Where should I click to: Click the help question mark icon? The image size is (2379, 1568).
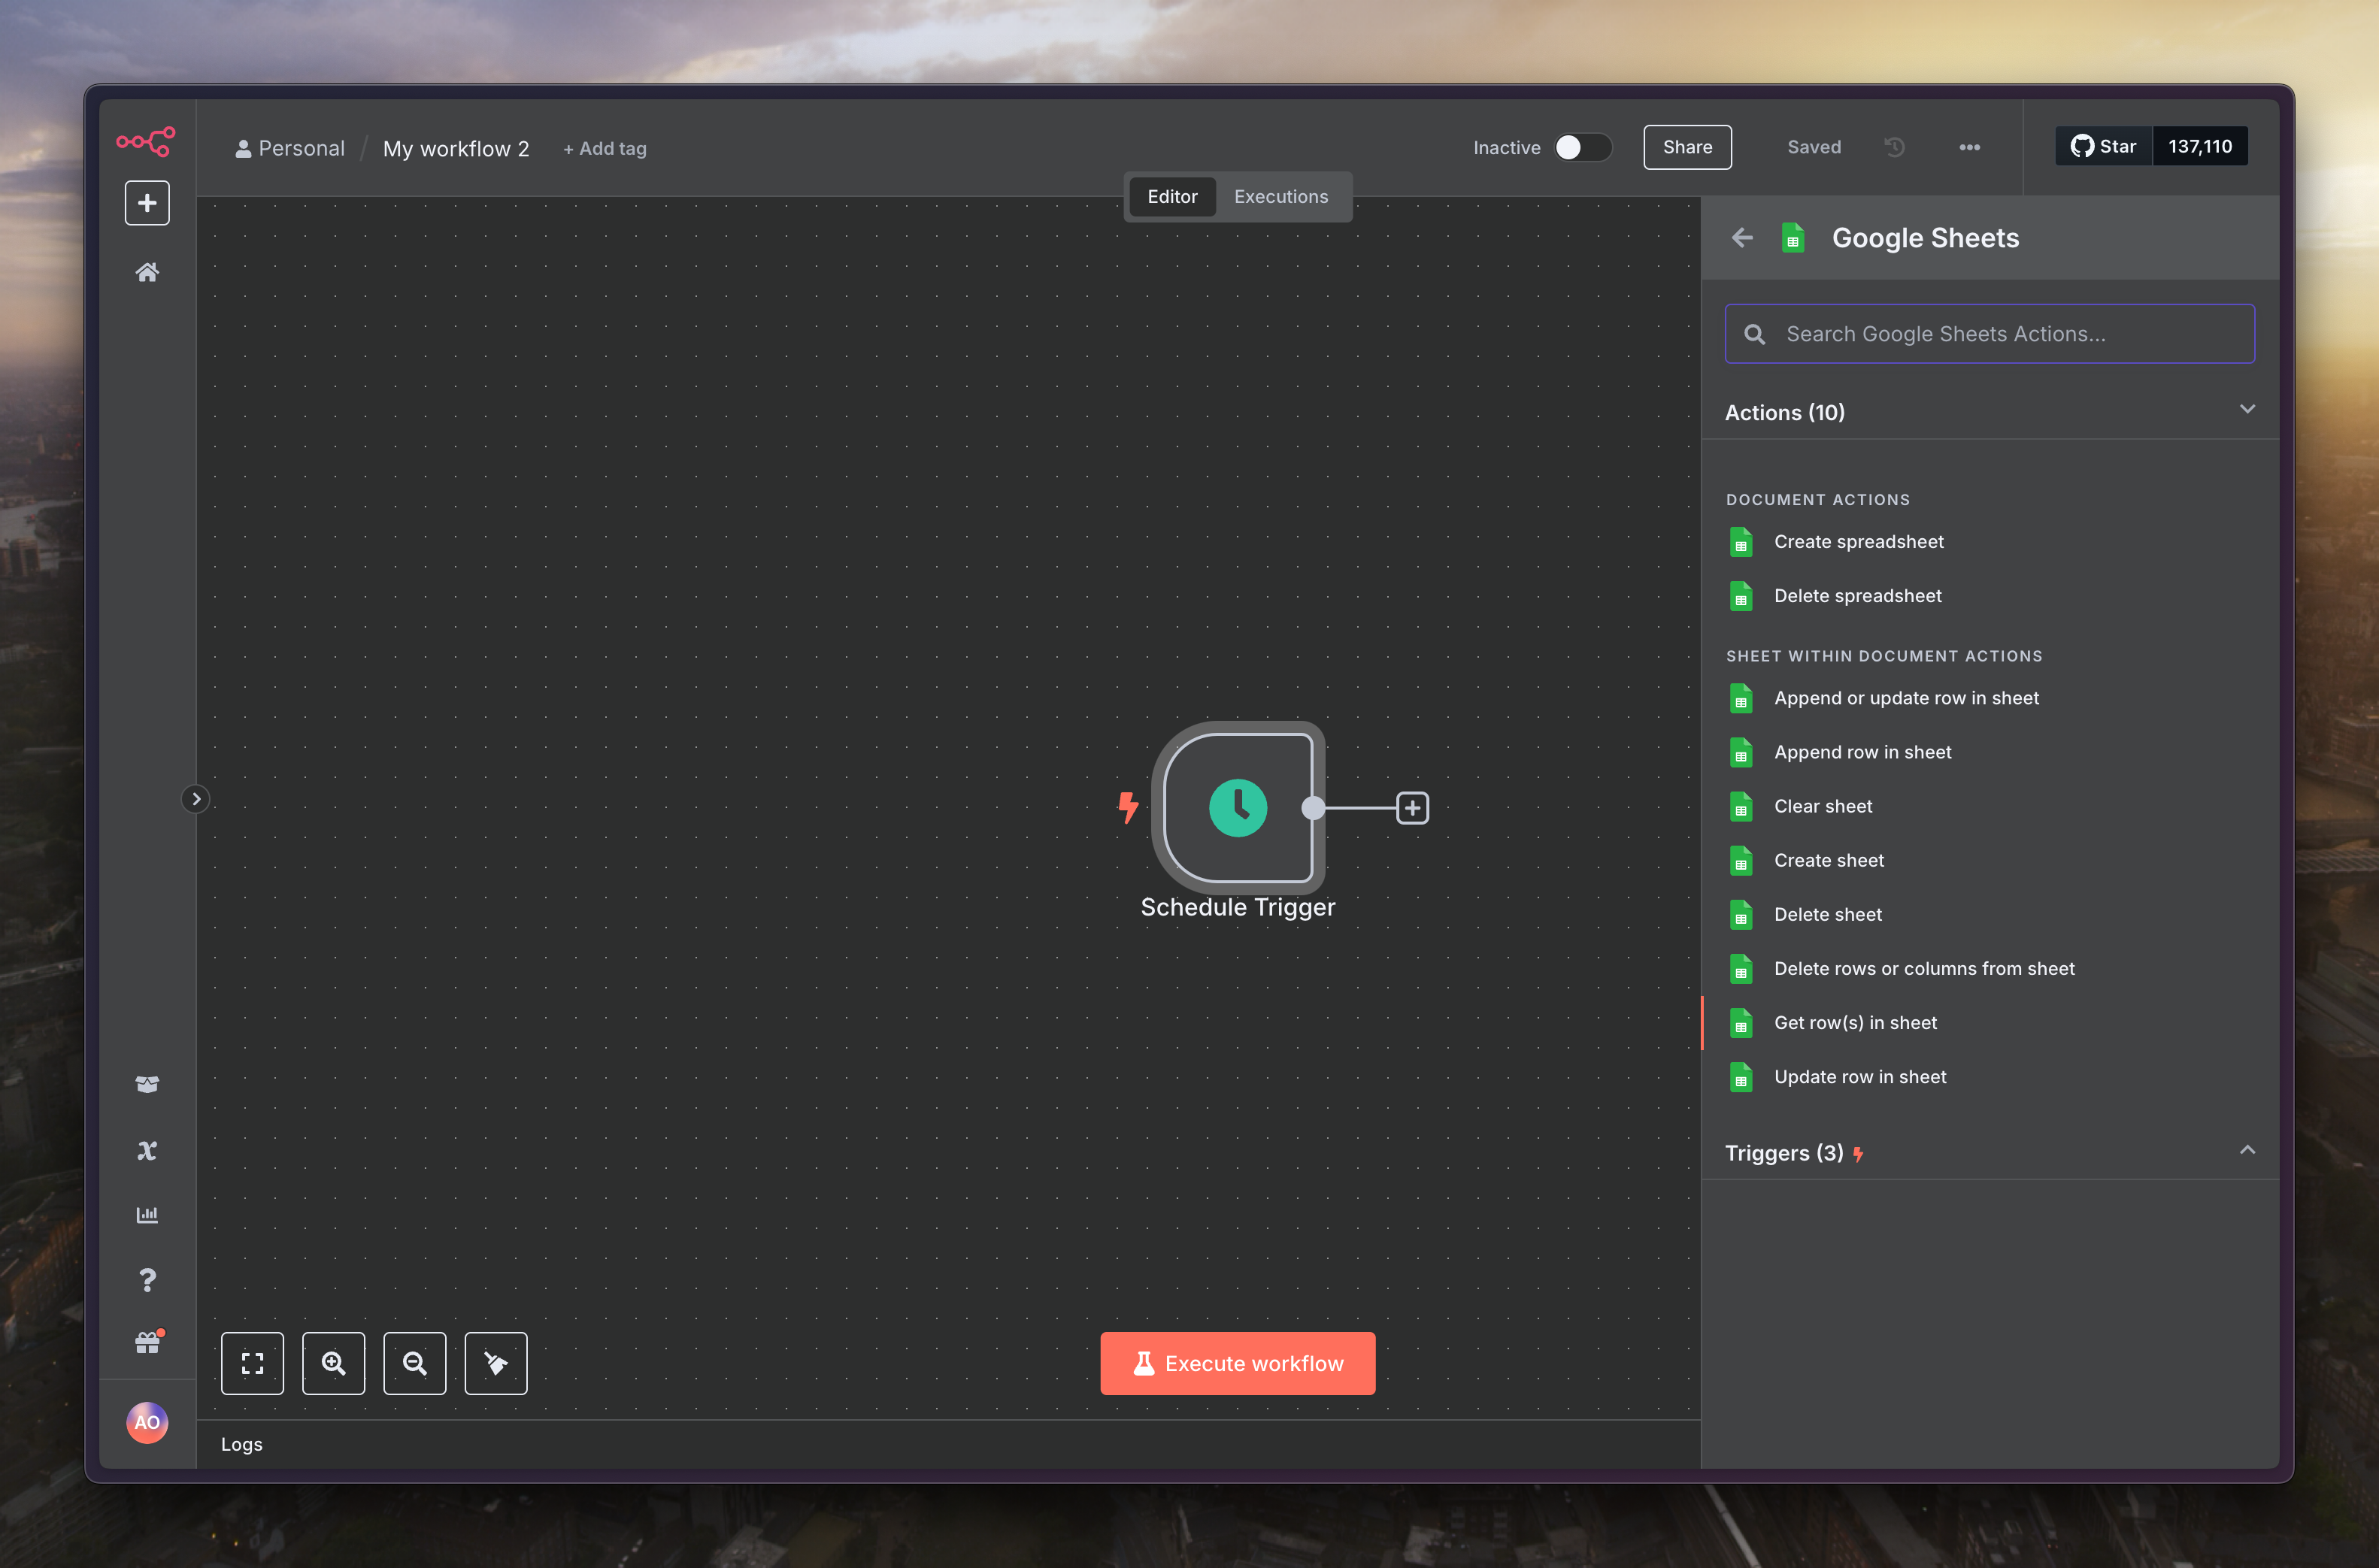(147, 1280)
